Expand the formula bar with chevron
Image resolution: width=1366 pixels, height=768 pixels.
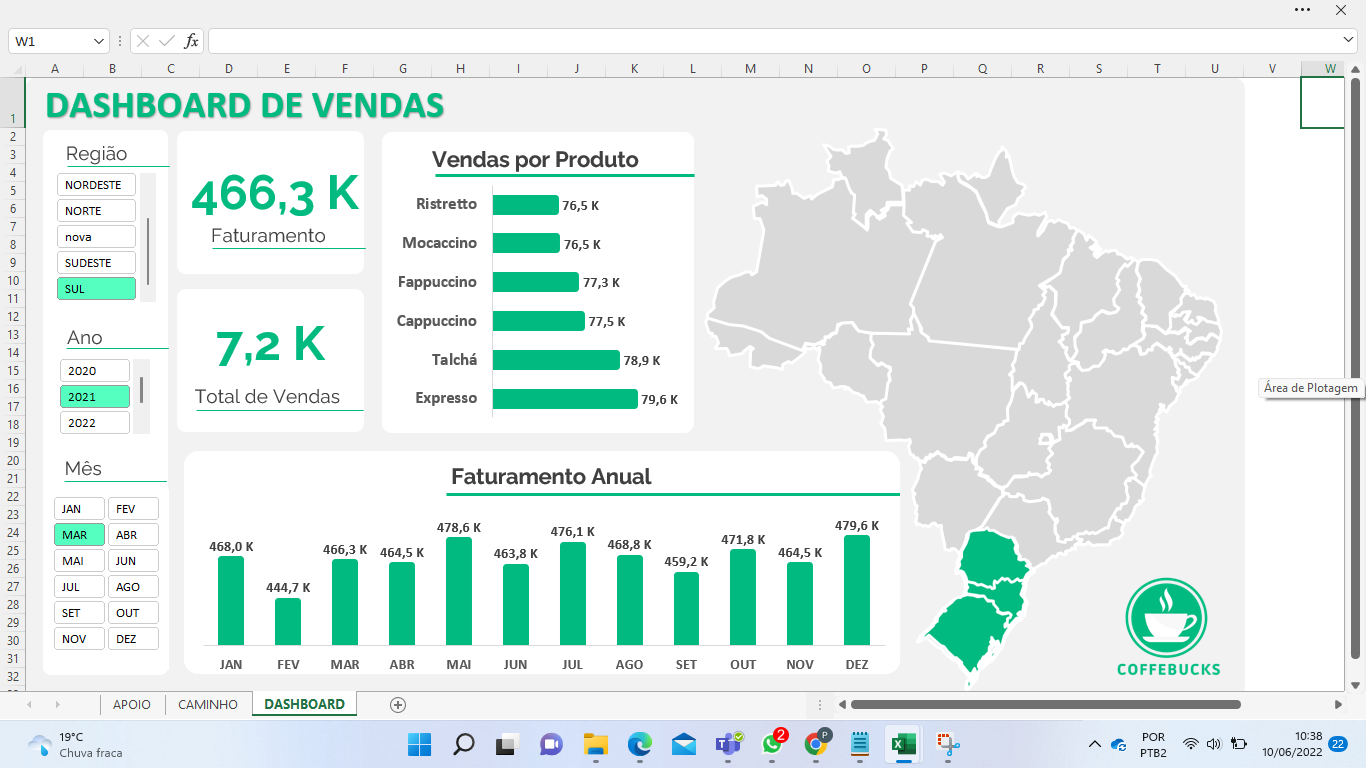click(x=1349, y=41)
